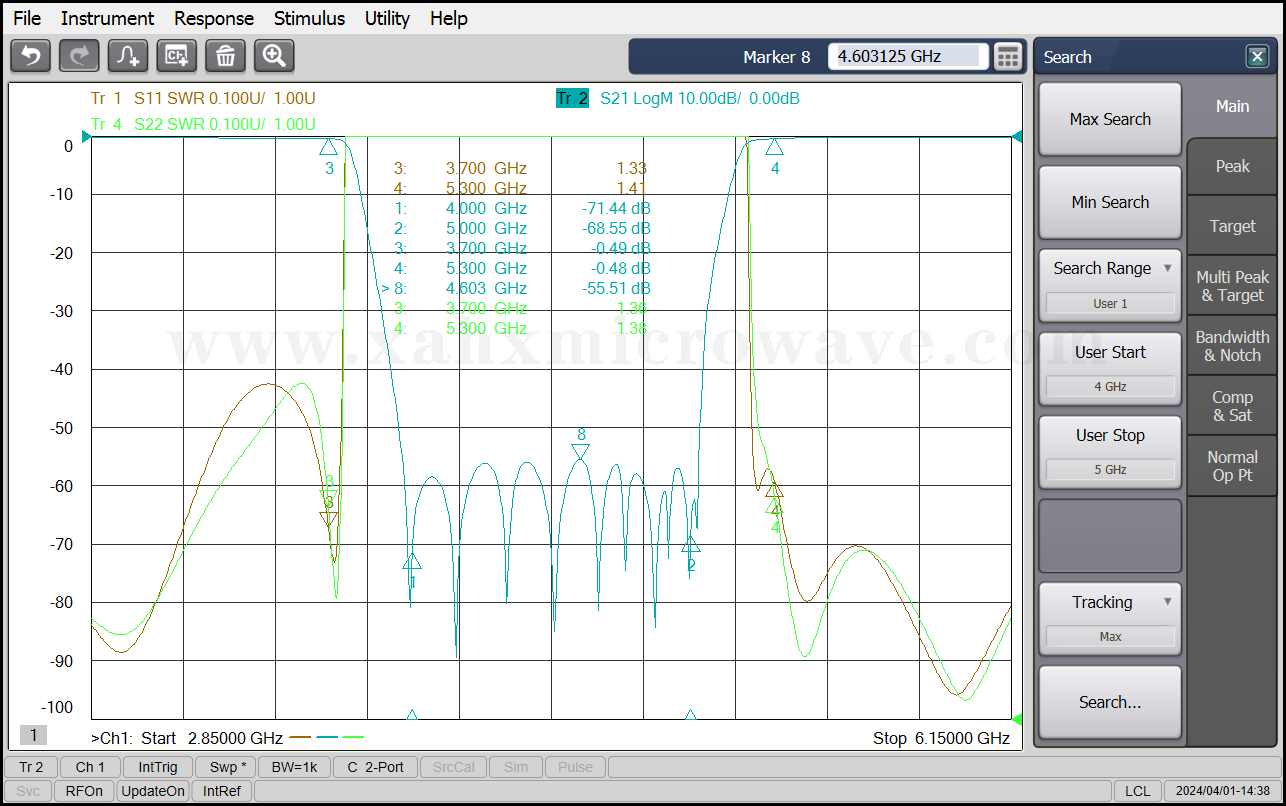This screenshot has height=806, width=1286.
Task: Click the Marker 8 frequency input field
Action: 907,57
